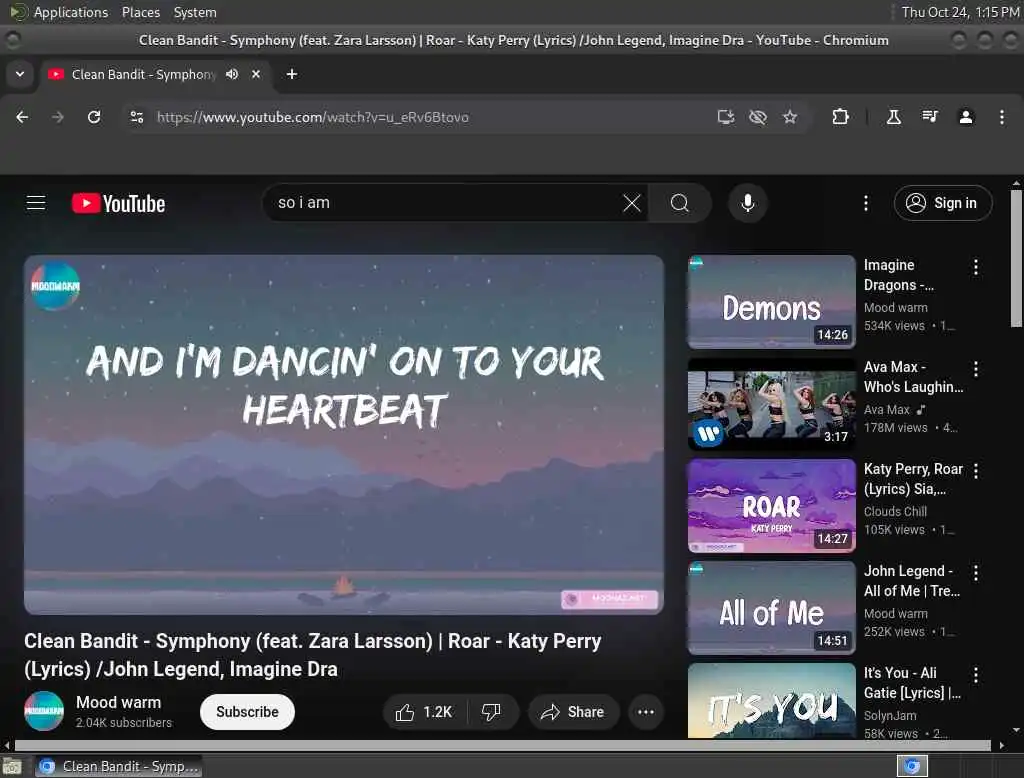This screenshot has width=1024, height=778.
Task: Click the video player area
Action: (x=344, y=434)
